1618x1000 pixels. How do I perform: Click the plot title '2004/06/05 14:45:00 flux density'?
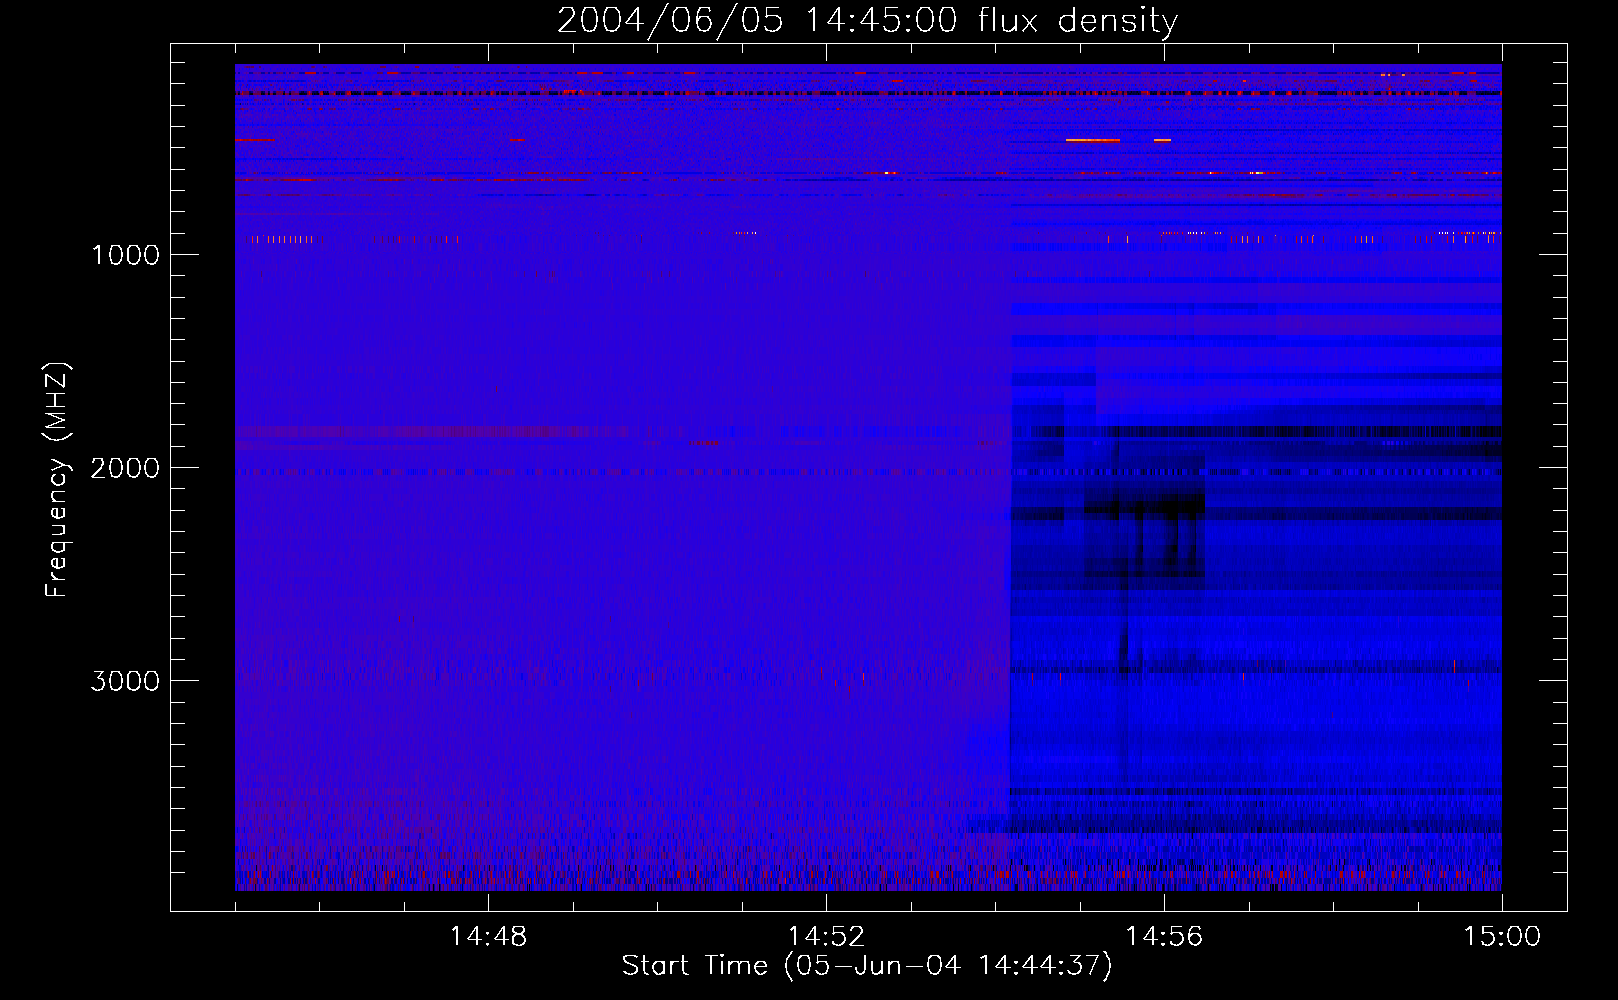[867, 21]
